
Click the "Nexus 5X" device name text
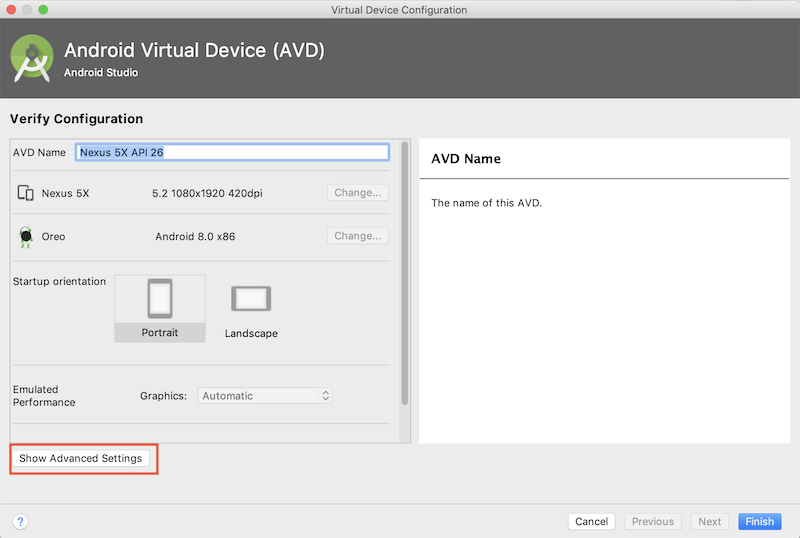pos(65,193)
